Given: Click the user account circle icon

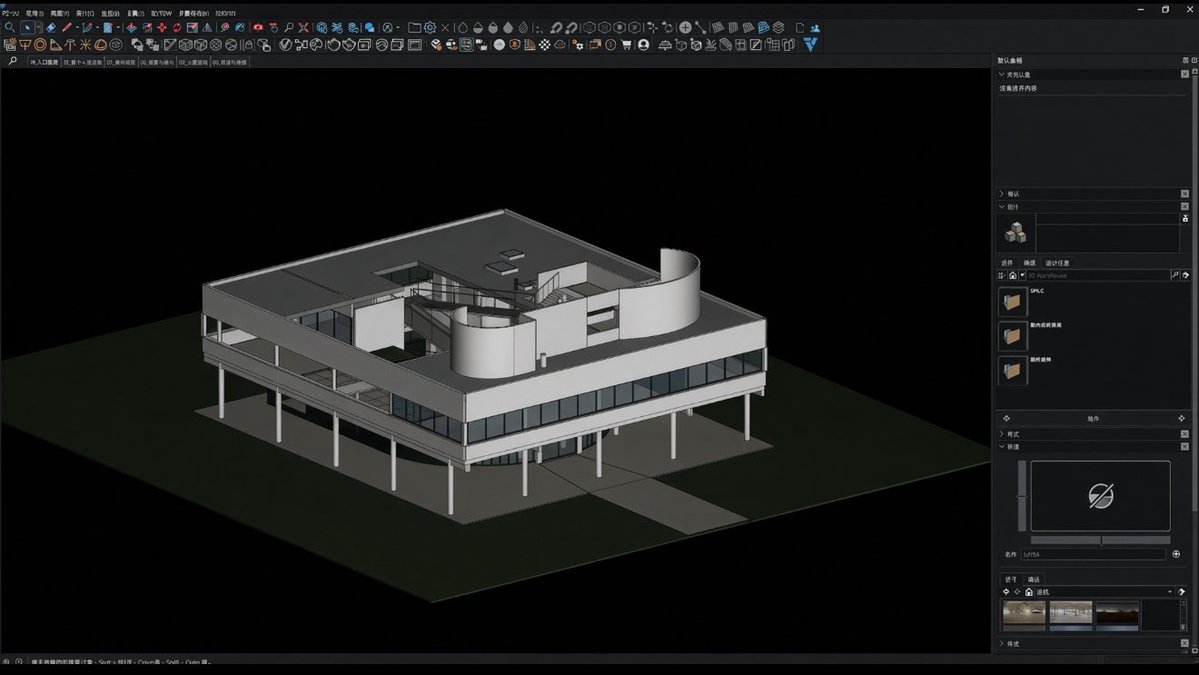Looking at the screenshot, I should pyautogui.click(x=643, y=44).
